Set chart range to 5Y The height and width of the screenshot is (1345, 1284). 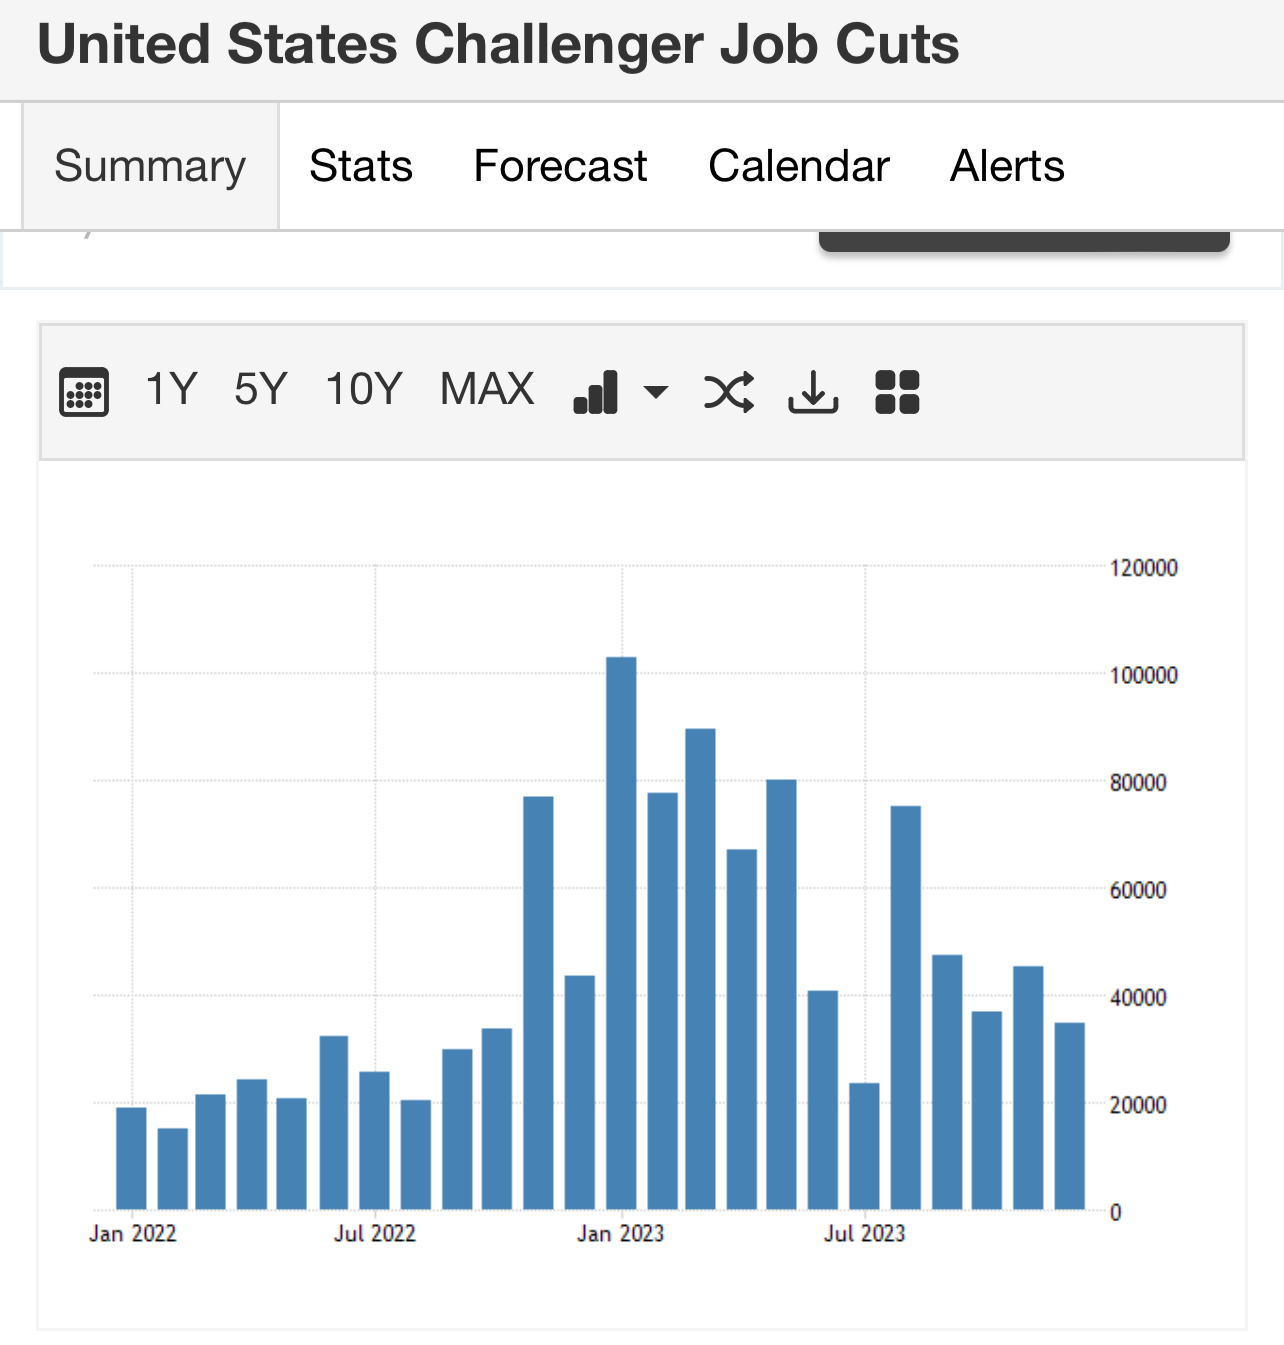[x=261, y=389]
